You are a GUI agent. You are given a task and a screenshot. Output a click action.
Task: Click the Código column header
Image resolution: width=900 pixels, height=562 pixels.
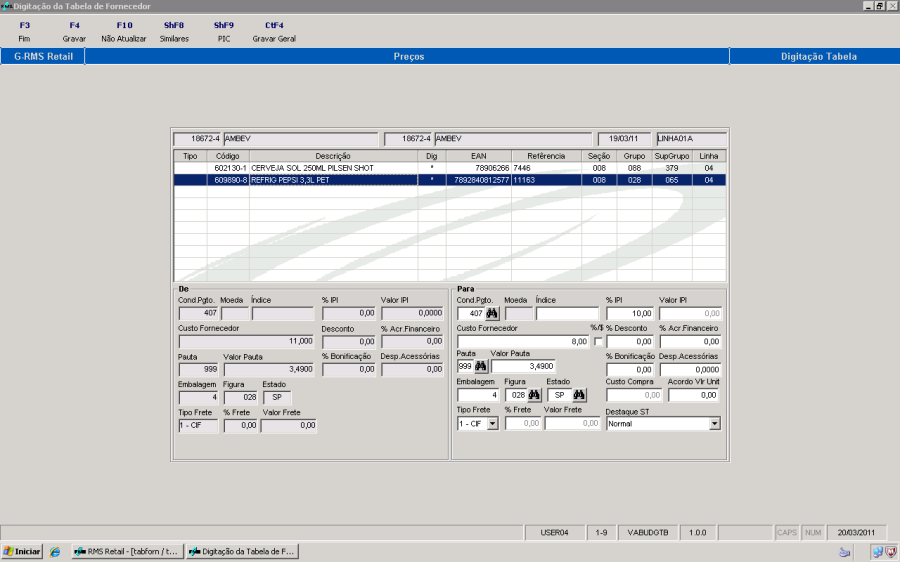(x=228, y=156)
